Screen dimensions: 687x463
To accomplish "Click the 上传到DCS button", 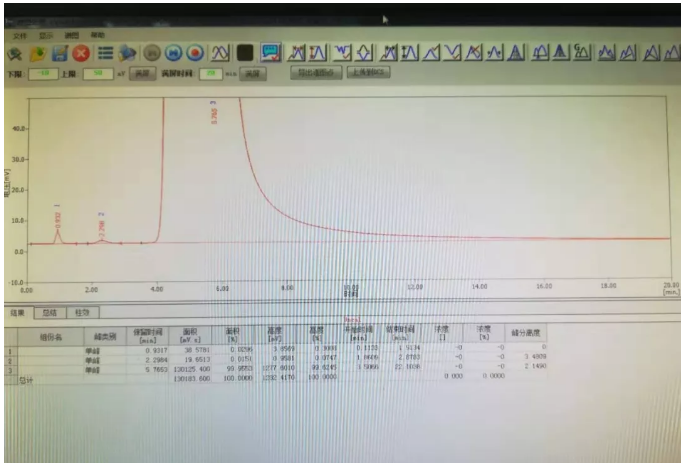I will coord(368,74).
